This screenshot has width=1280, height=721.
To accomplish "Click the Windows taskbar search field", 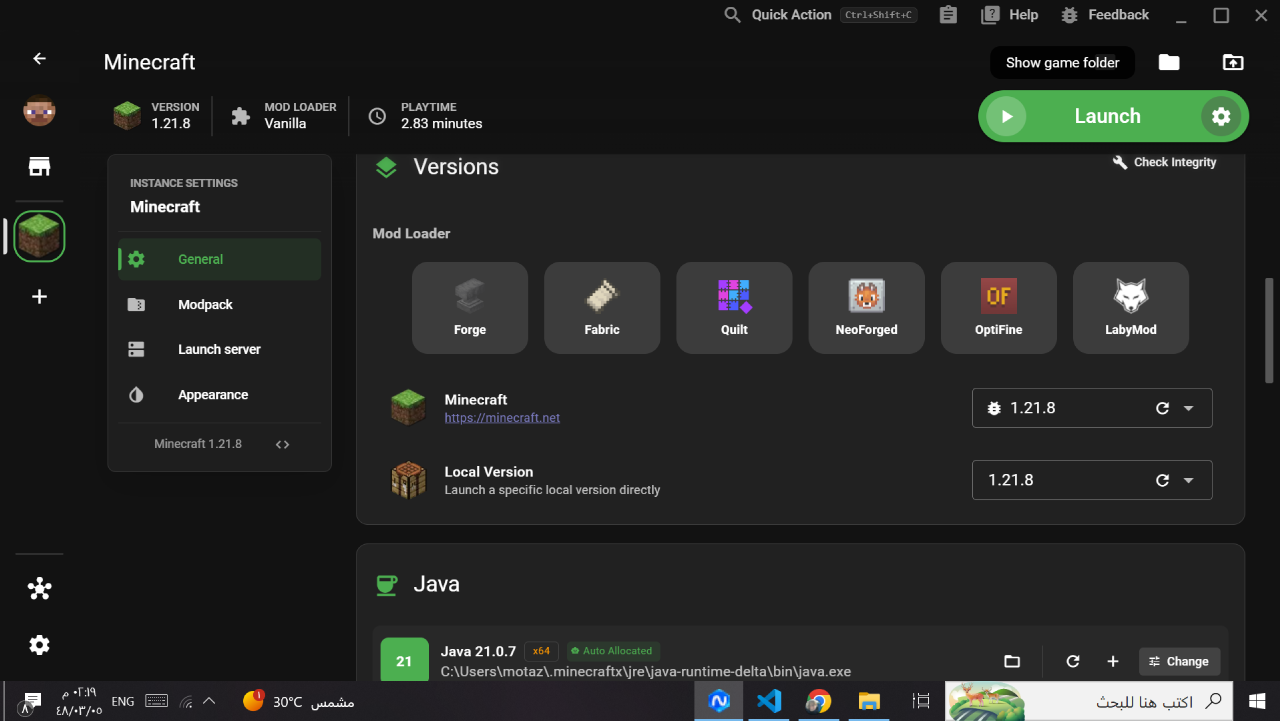I will coord(1088,701).
